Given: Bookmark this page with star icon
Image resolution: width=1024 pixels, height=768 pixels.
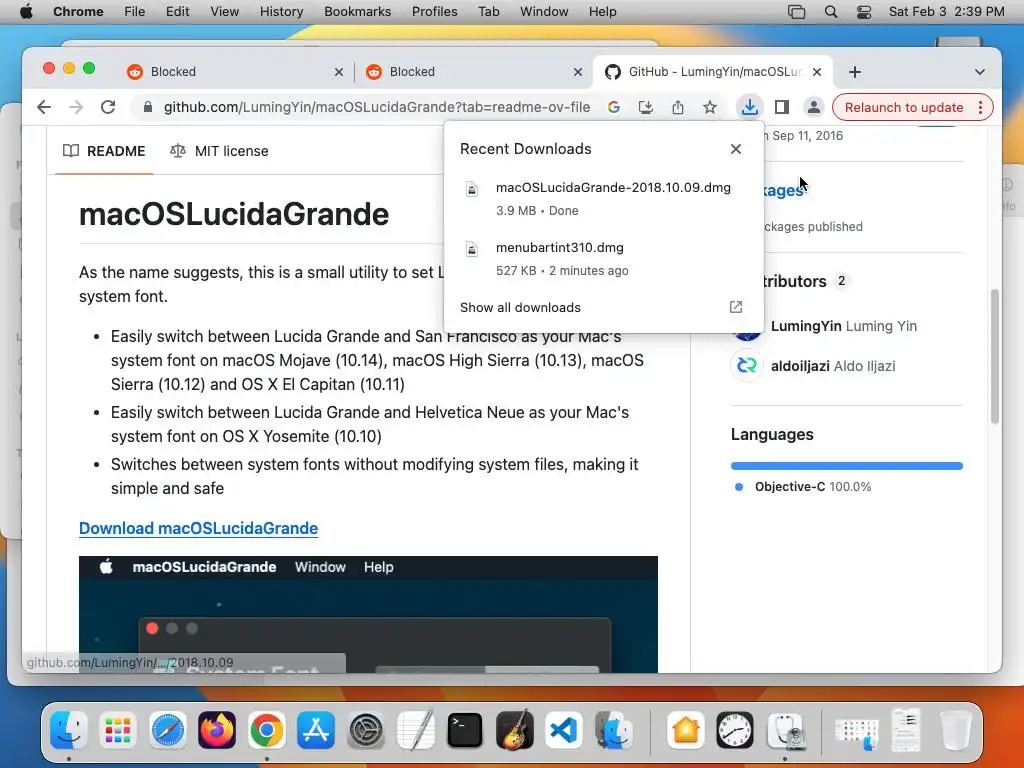Looking at the screenshot, I should pos(710,107).
